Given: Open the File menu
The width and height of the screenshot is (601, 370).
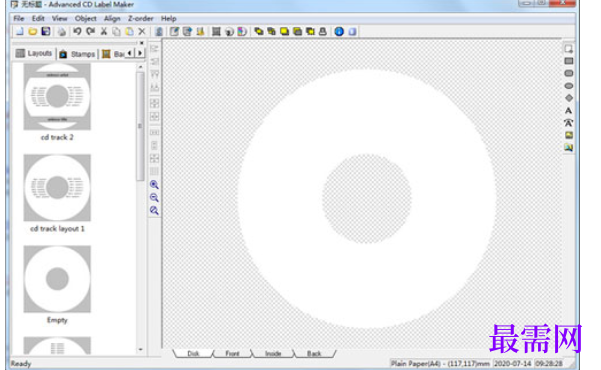Looking at the screenshot, I should click(18, 18).
